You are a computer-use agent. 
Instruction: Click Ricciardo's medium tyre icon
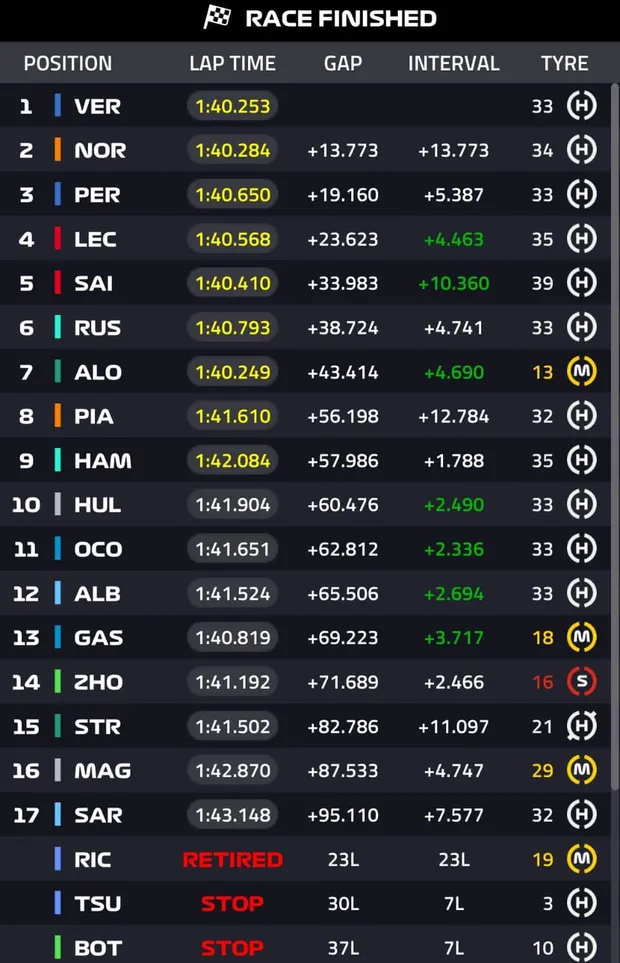[581, 859]
